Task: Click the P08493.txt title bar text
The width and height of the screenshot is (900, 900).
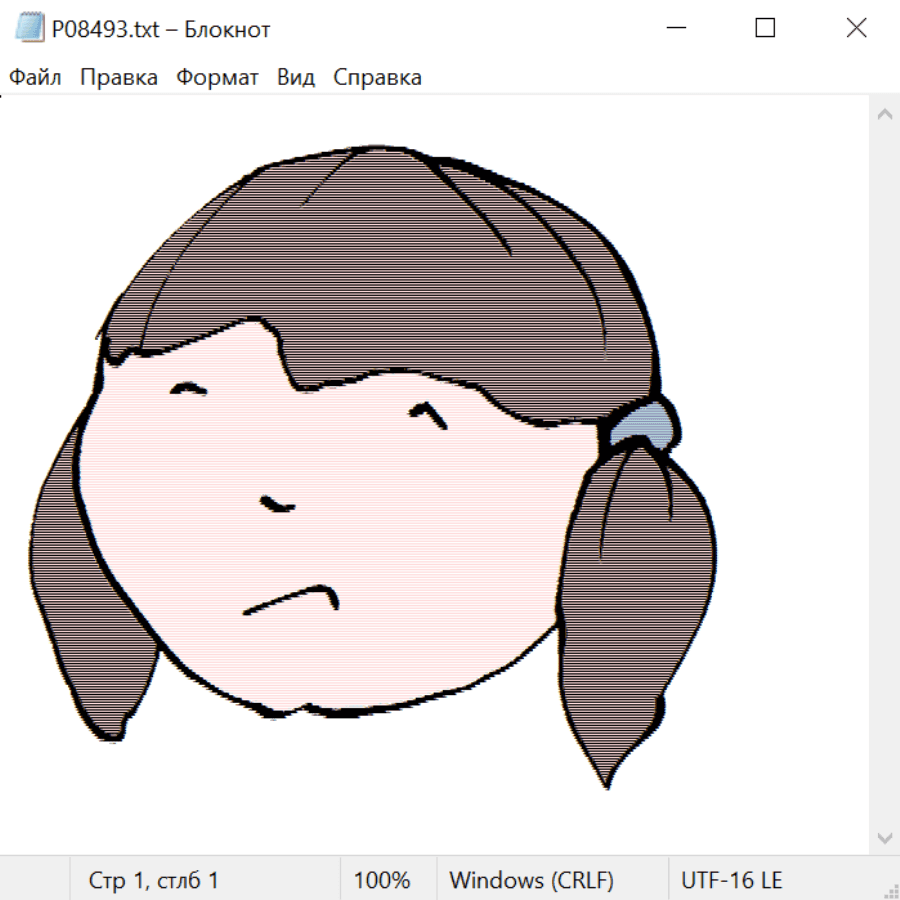Action: [161, 29]
